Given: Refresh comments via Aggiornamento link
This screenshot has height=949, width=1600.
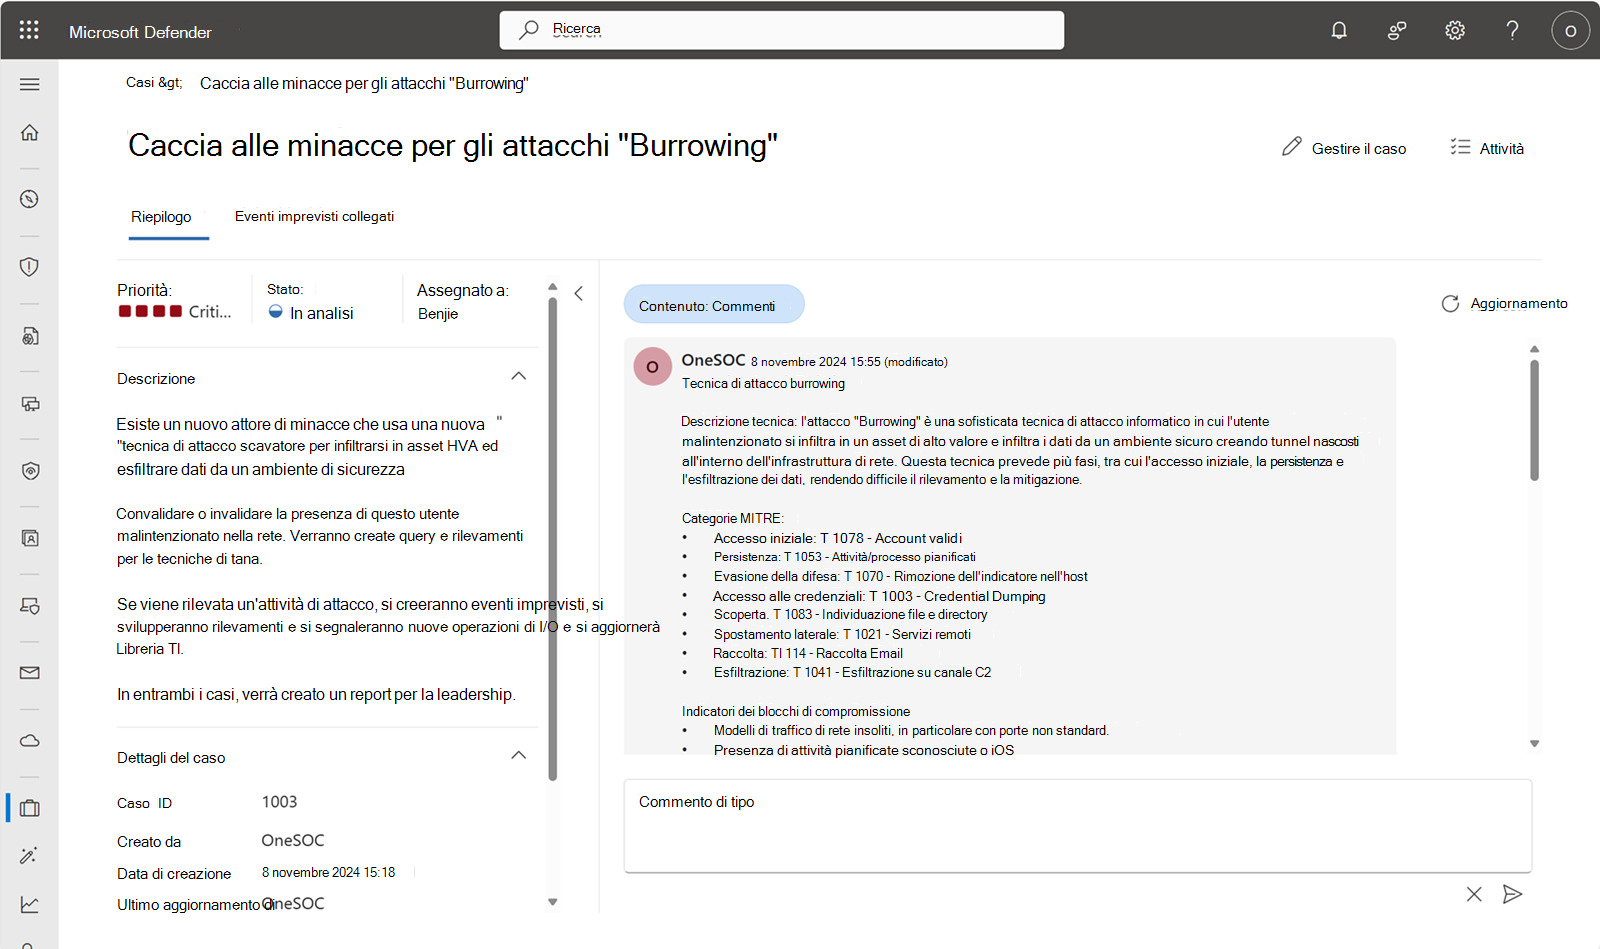Looking at the screenshot, I should pyautogui.click(x=1503, y=304).
